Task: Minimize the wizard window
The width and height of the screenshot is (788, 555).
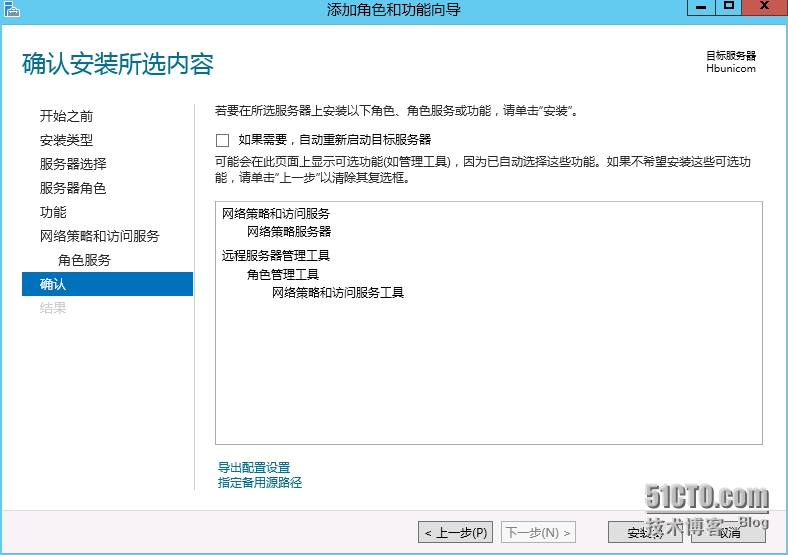Action: (701, 8)
